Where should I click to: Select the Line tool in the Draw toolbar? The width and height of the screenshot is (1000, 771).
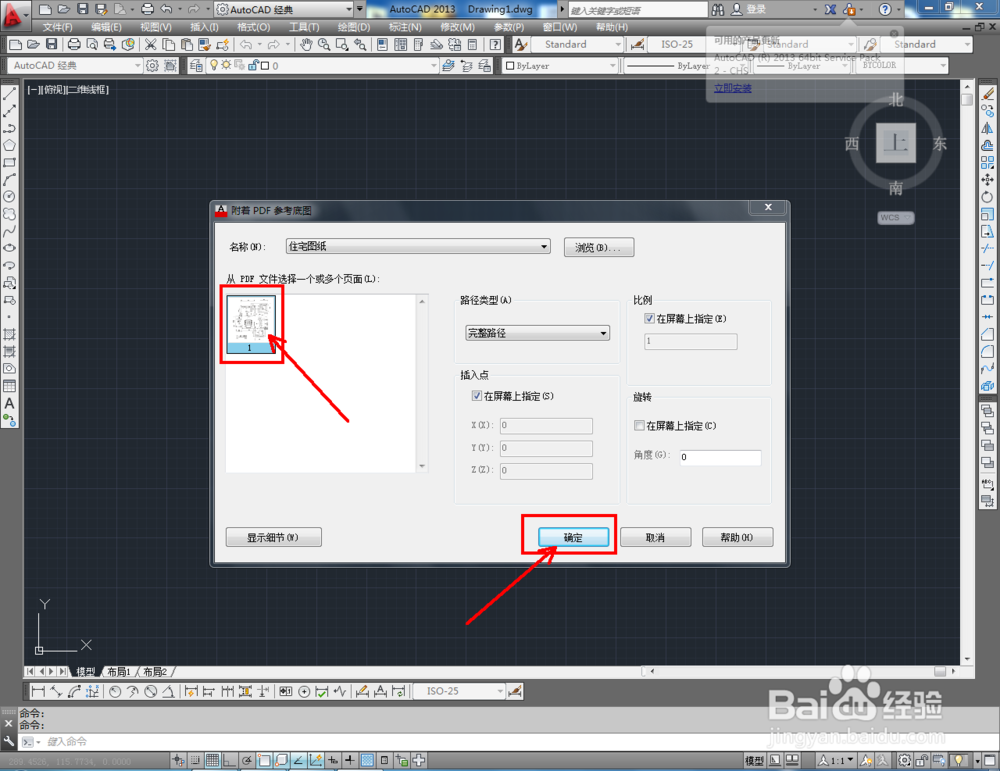9,93
